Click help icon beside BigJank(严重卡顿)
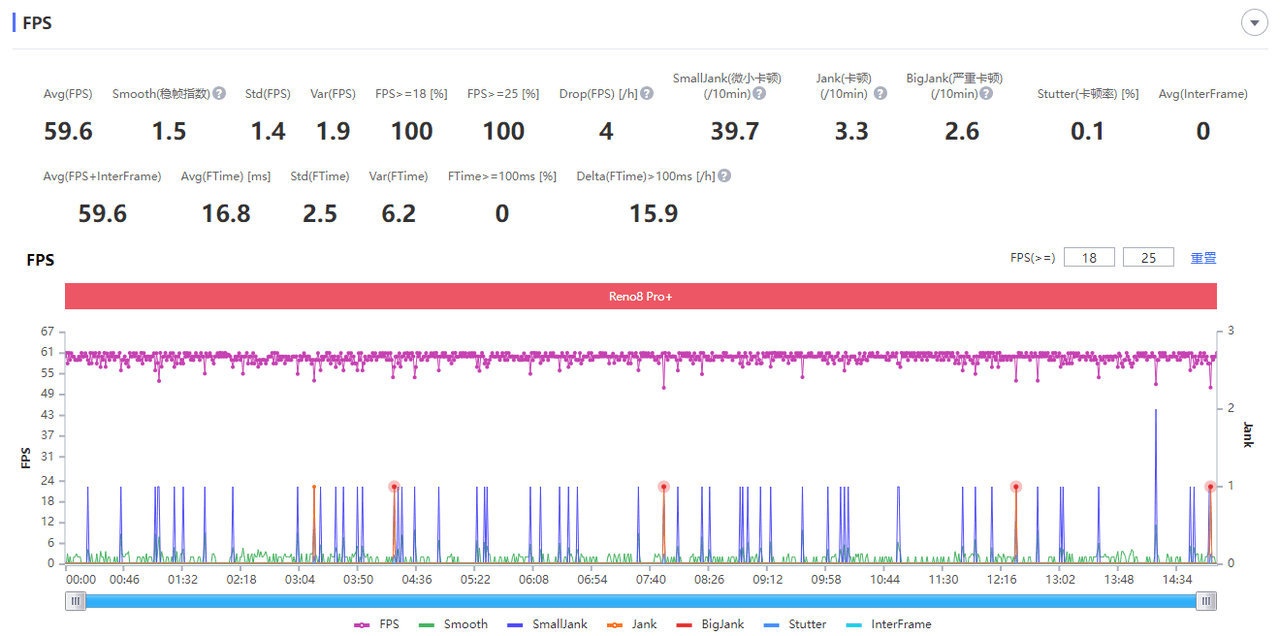Image resolution: width=1280 pixels, height=636 pixels. point(986,94)
